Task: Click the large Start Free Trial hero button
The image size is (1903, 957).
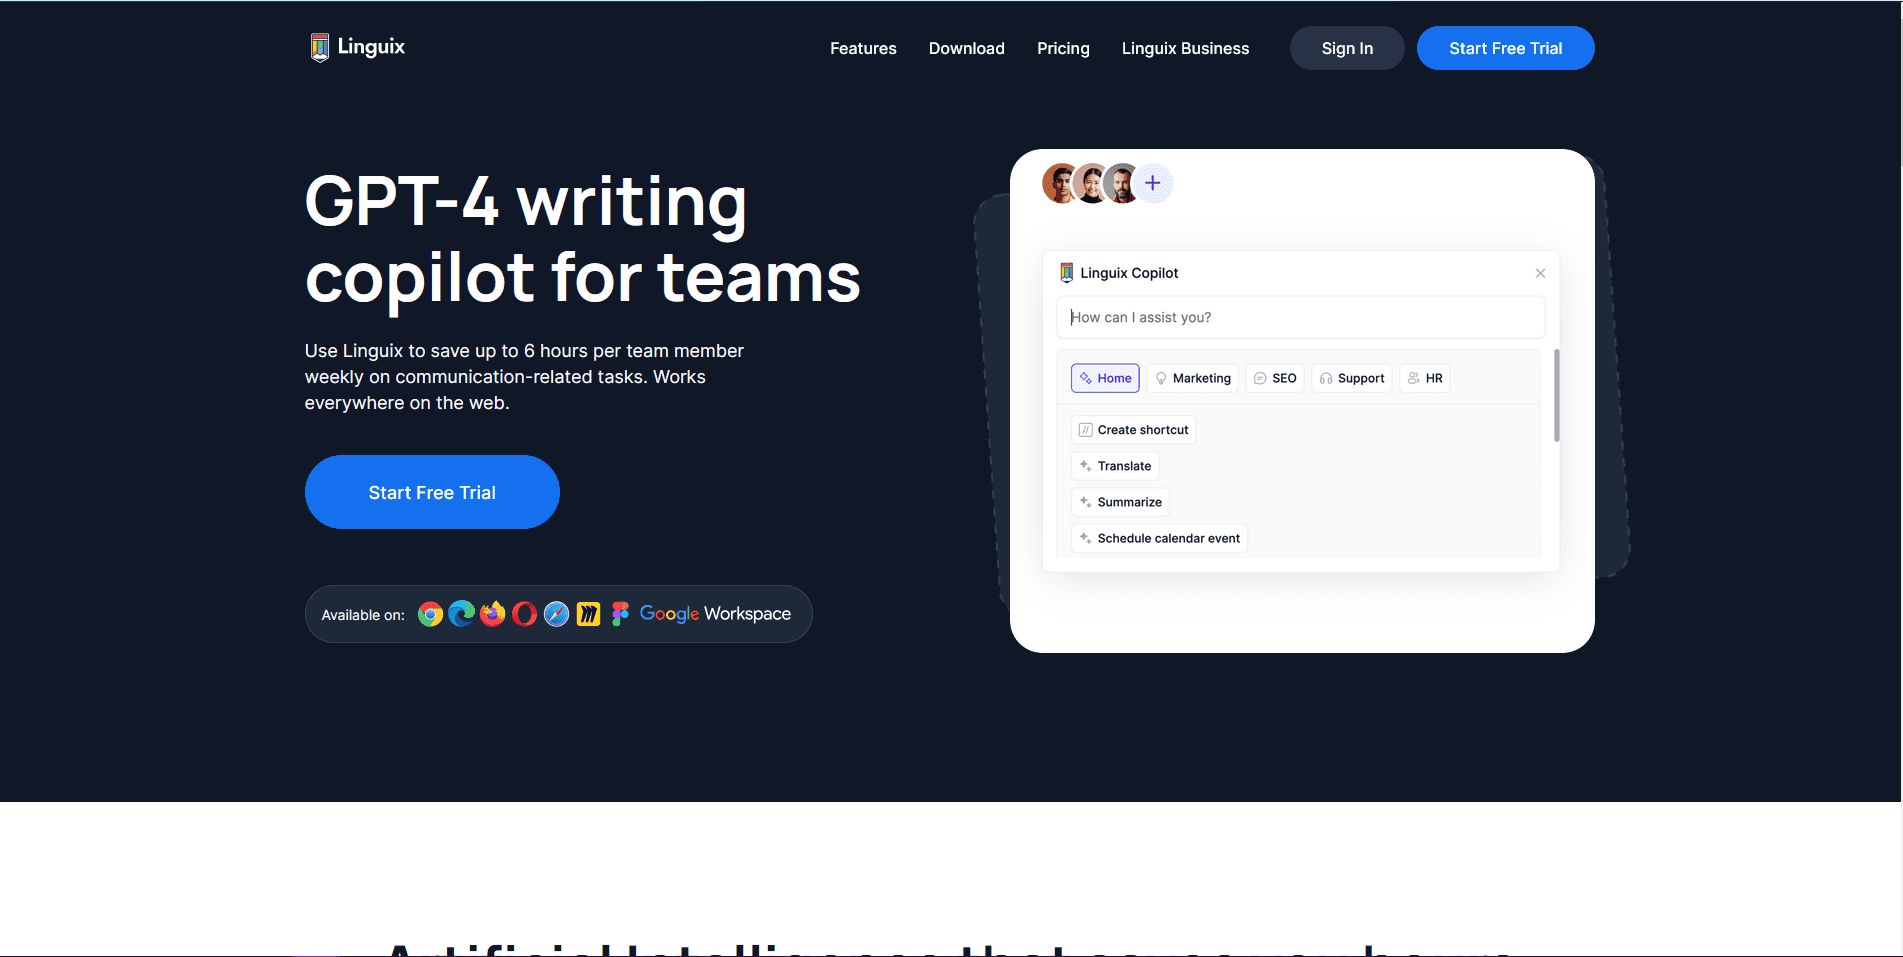Action: click(x=432, y=492)
